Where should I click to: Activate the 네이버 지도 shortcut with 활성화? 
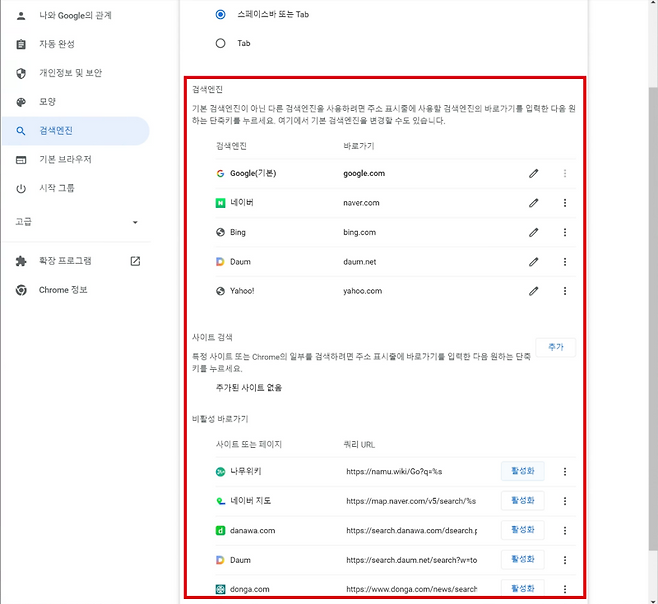522,500
